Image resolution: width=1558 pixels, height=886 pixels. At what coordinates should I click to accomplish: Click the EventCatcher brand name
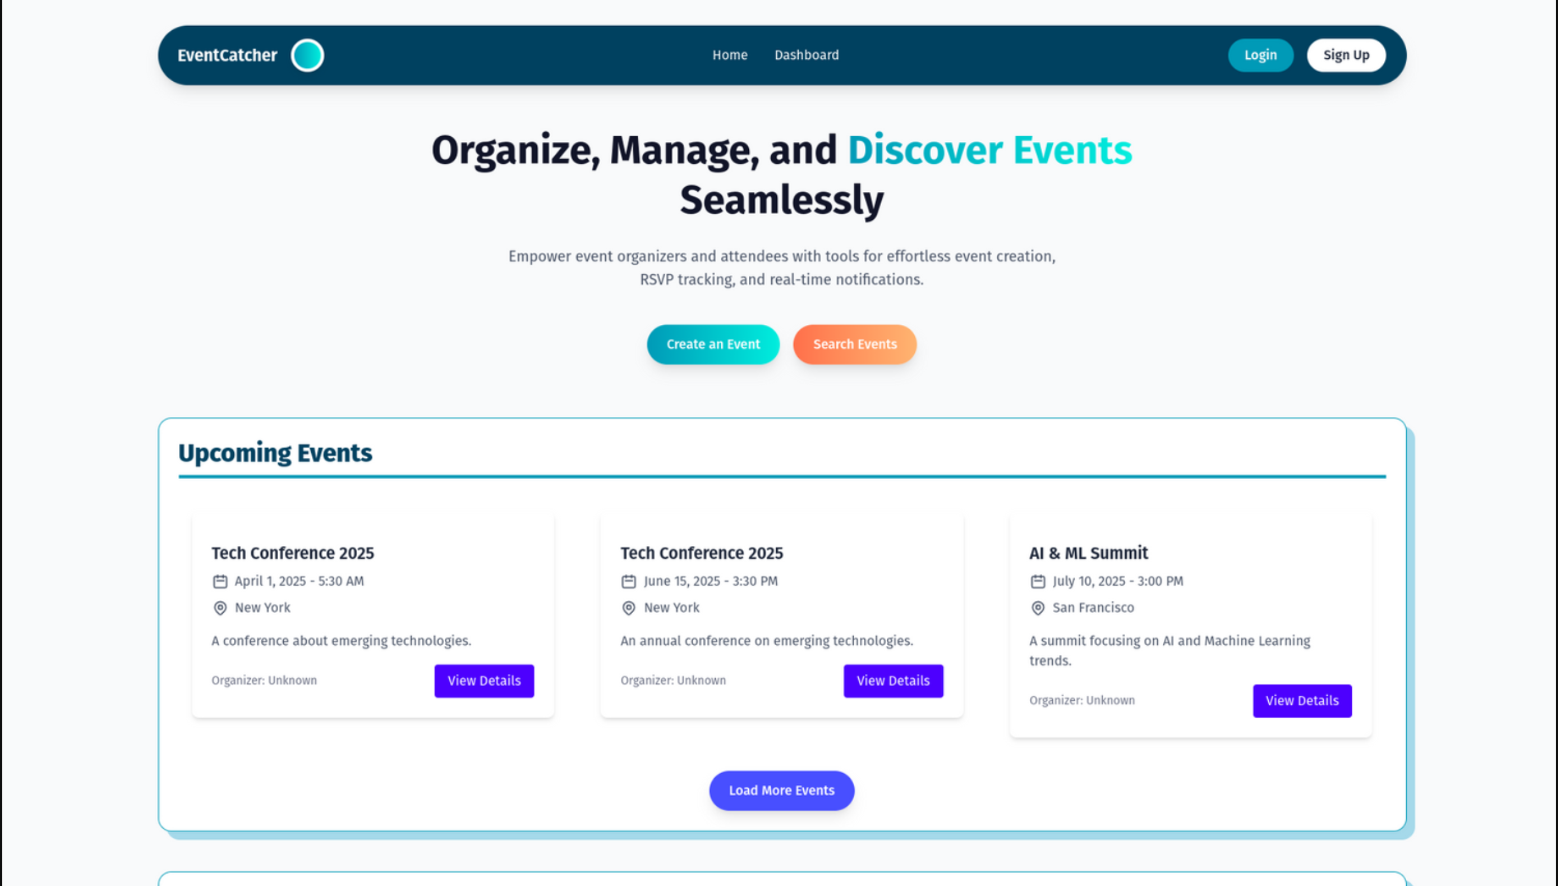(x=227, y=55)
